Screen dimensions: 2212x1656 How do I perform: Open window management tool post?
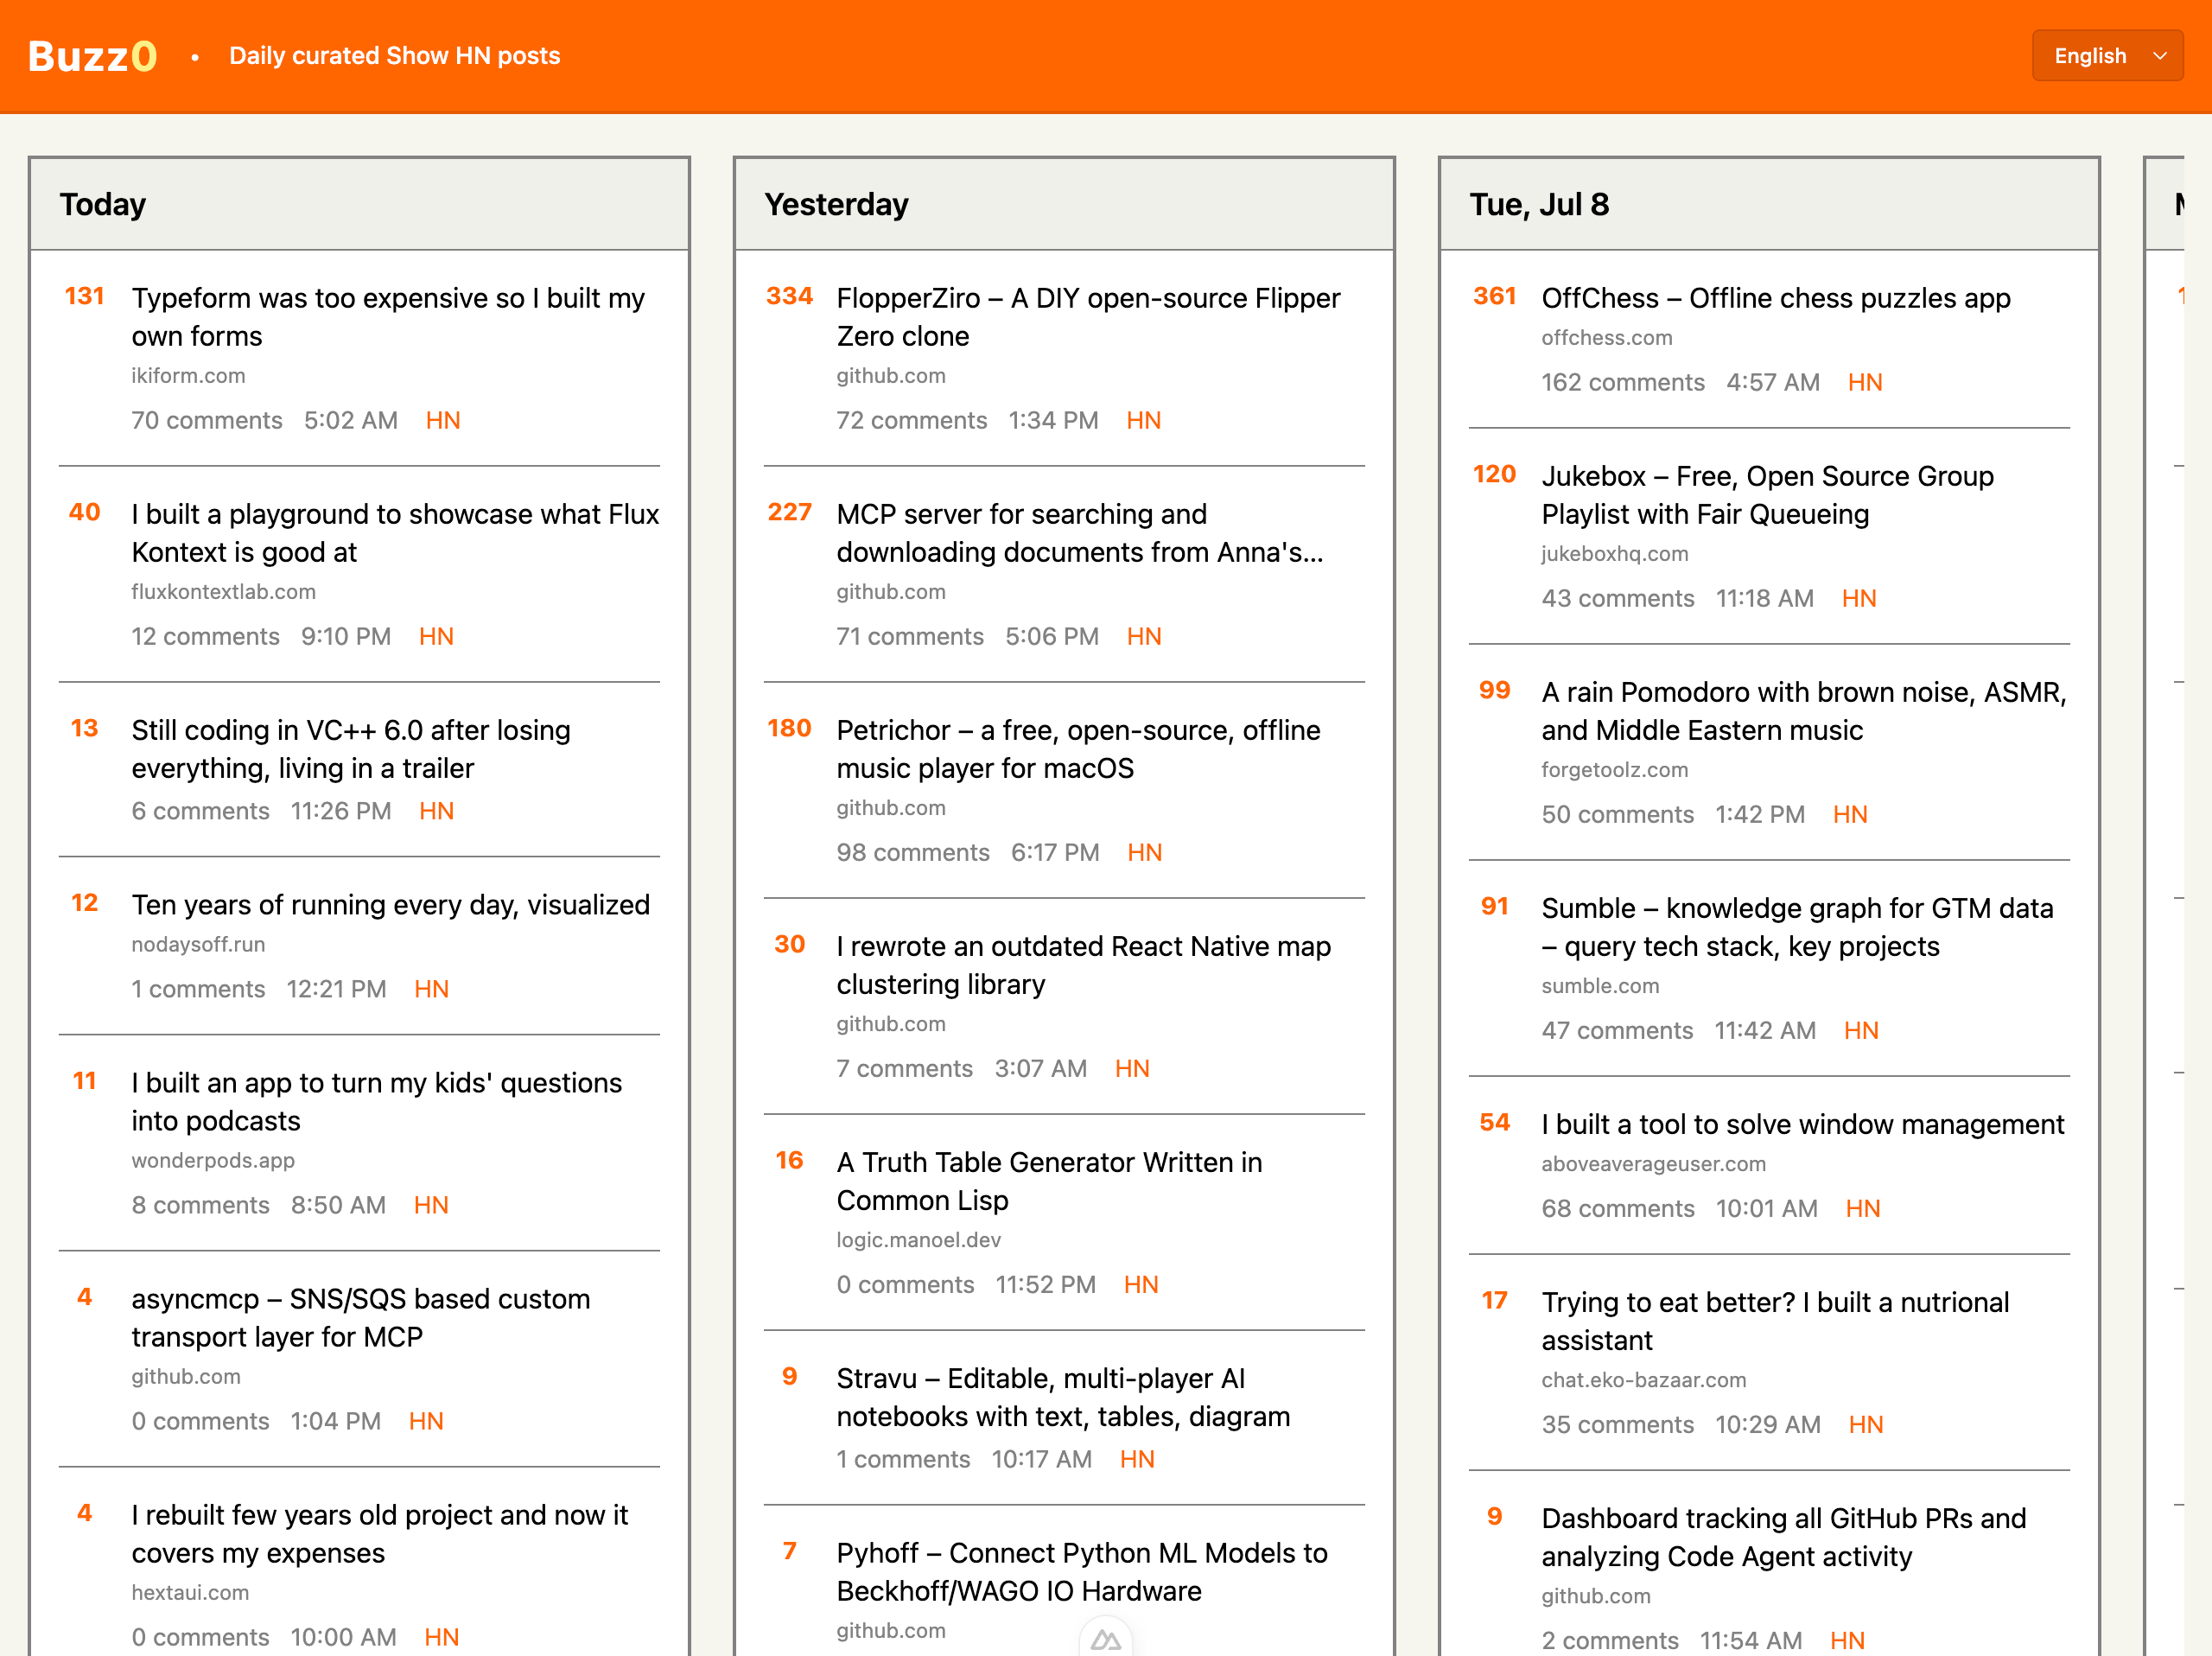tap(1802, 1124)
